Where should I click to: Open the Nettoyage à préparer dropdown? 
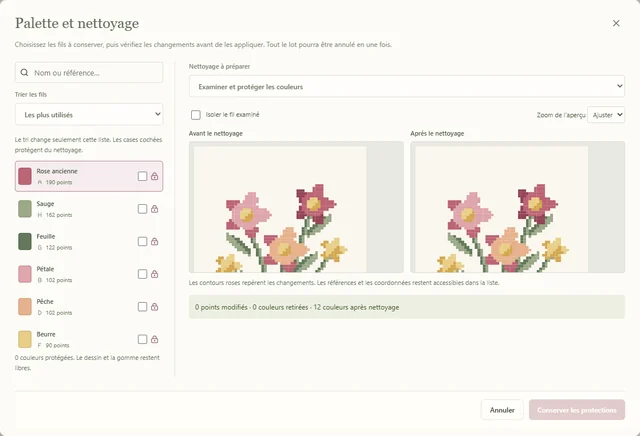pyautogui.click(x=407, y=86)
